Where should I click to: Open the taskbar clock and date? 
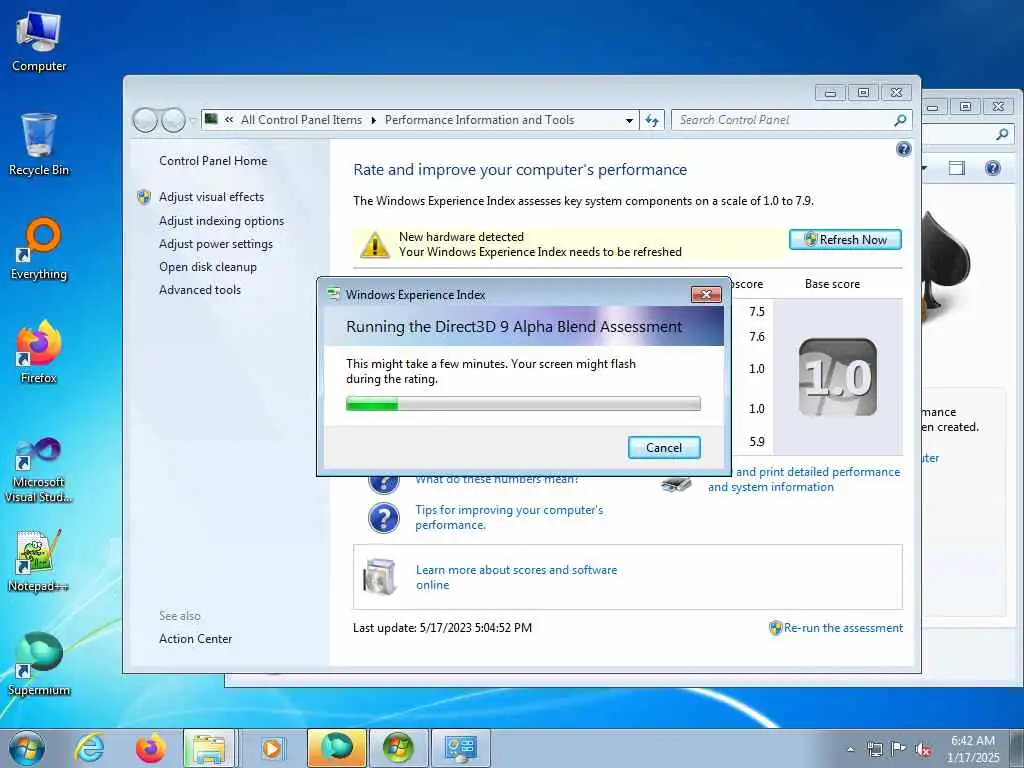point(973,749)
